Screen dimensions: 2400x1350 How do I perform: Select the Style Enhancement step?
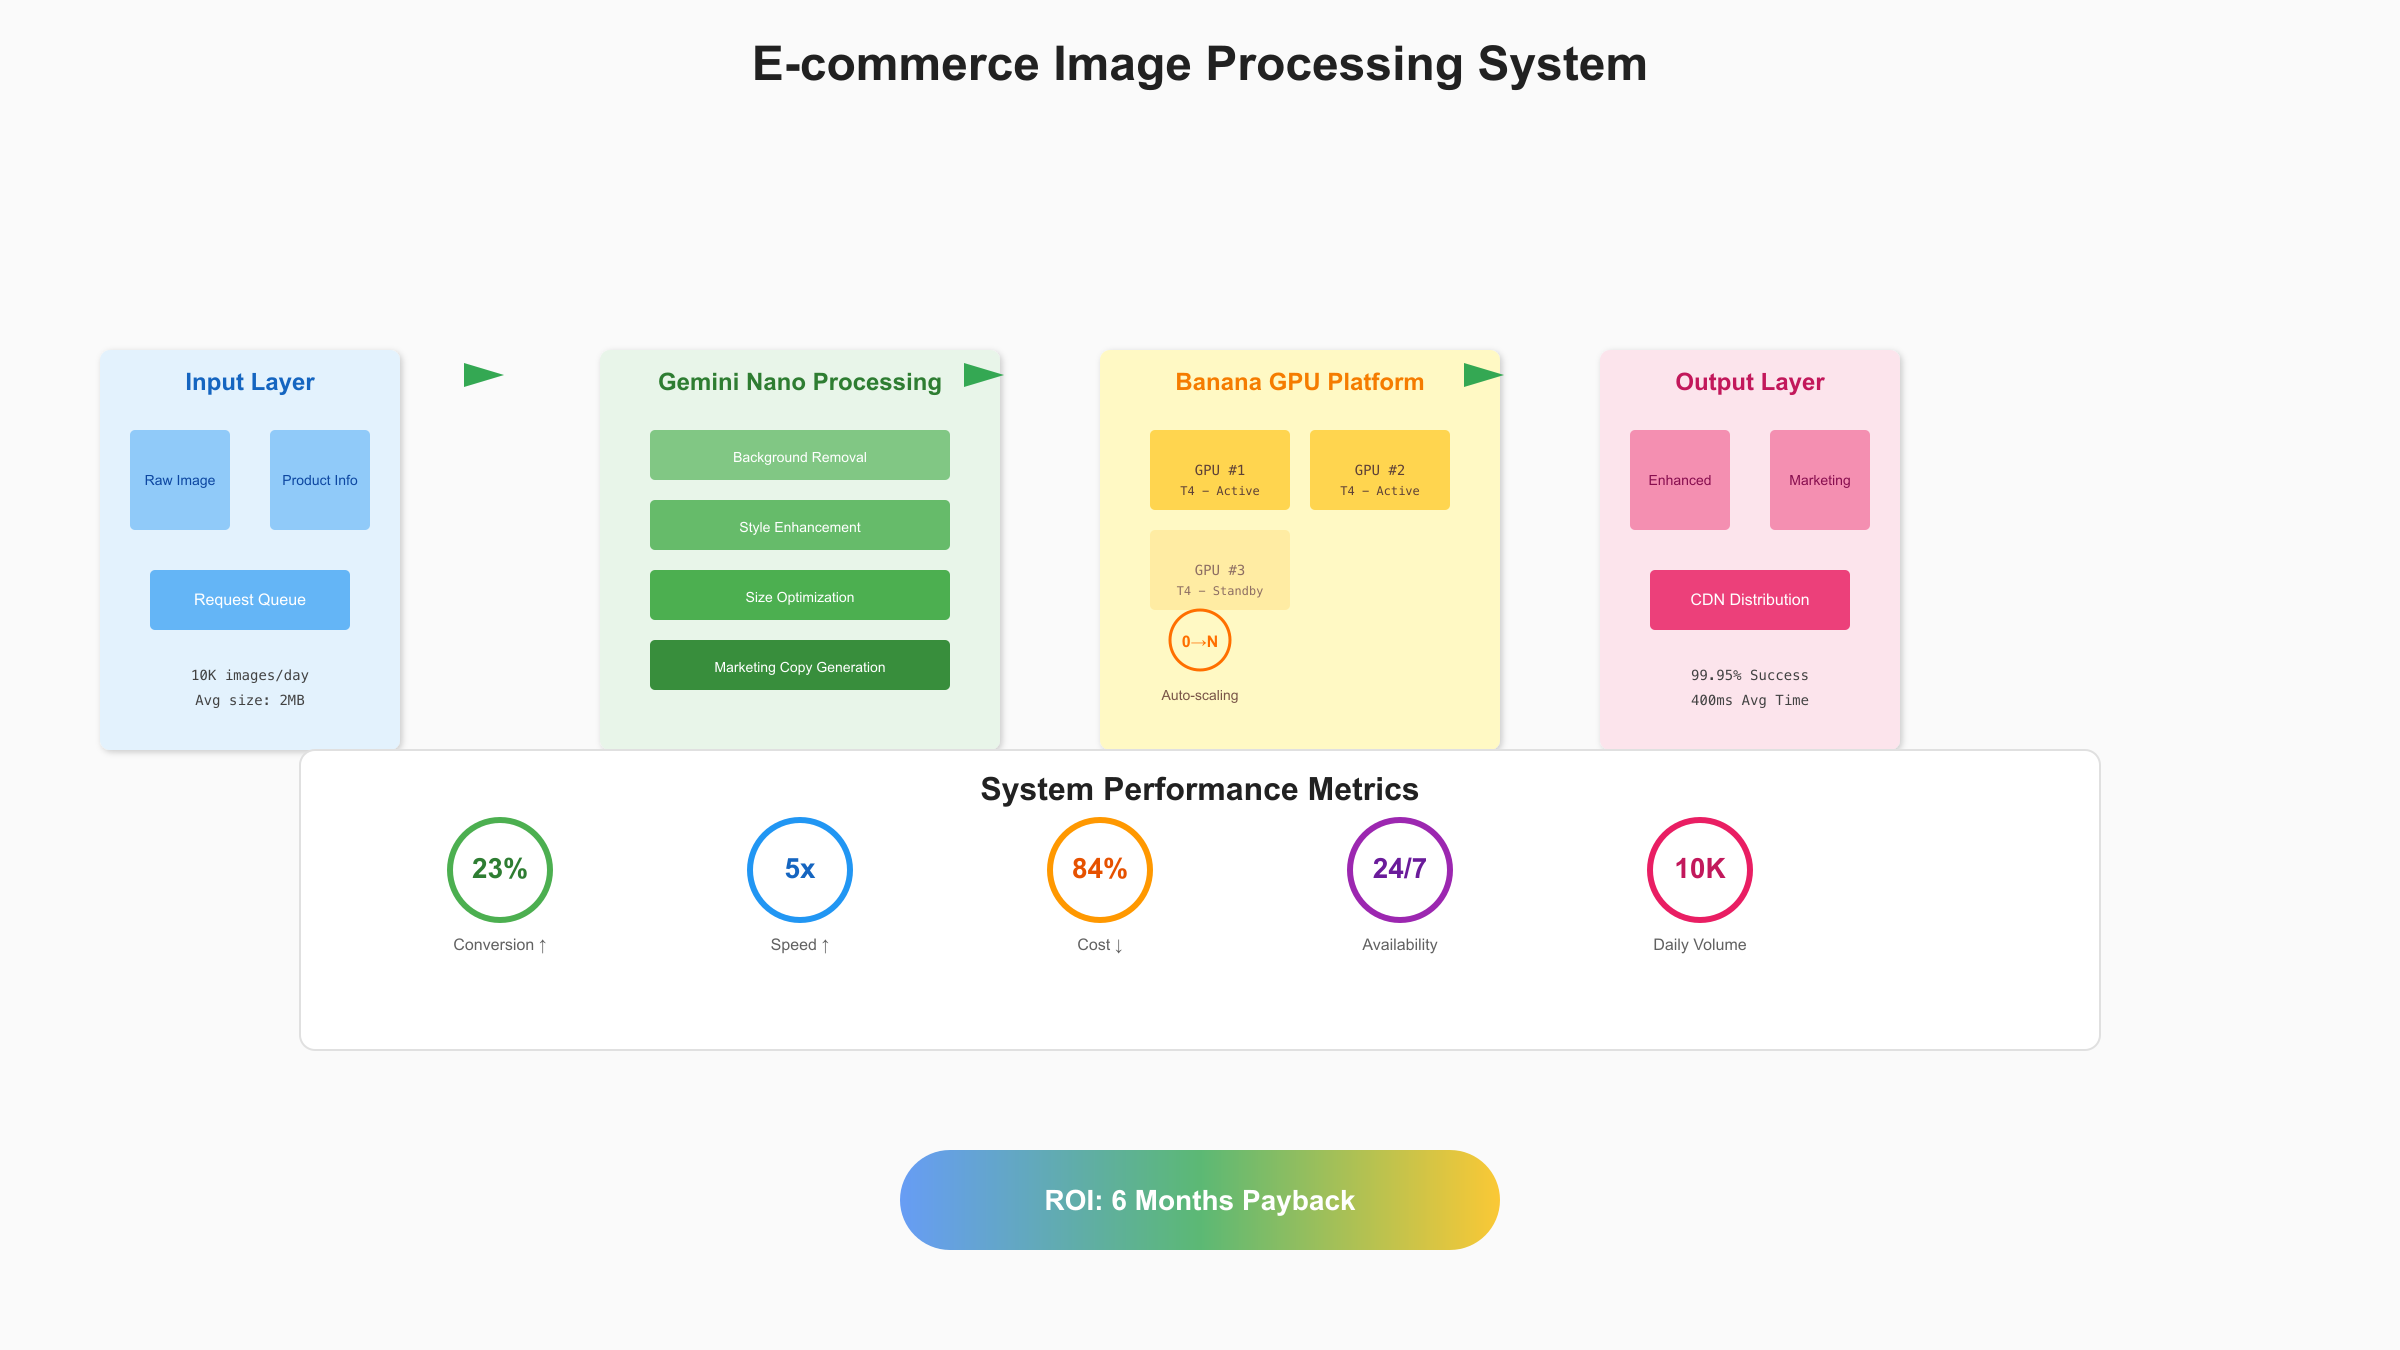pos(800,525)
